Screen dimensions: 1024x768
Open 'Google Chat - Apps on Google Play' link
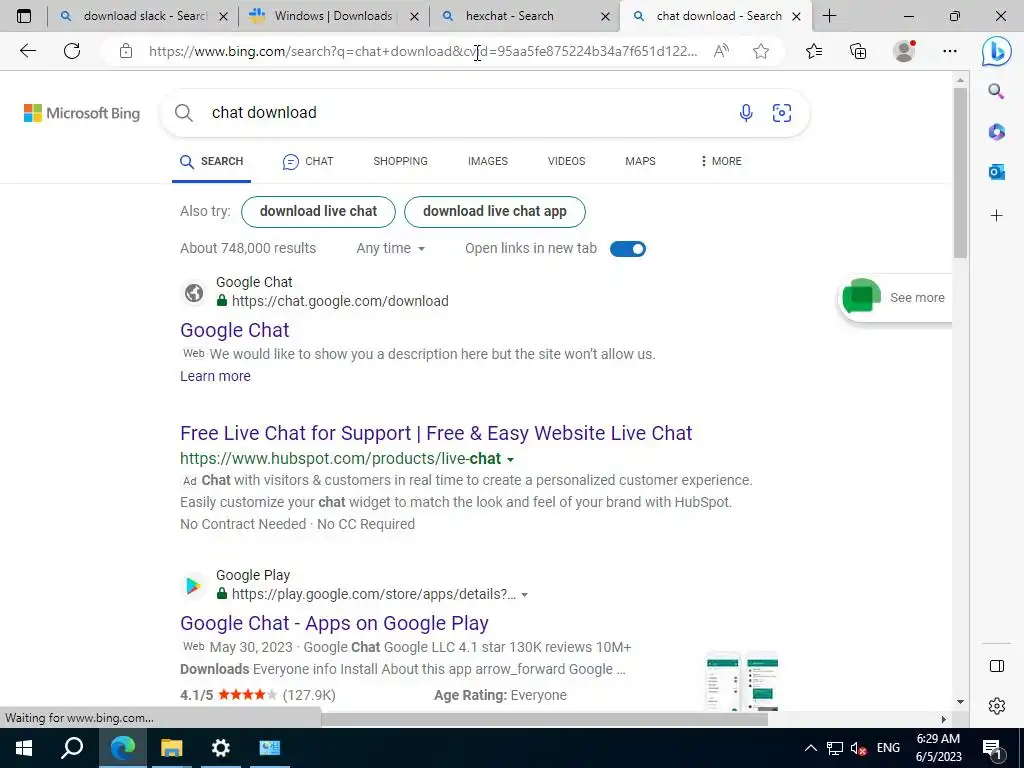334,624
